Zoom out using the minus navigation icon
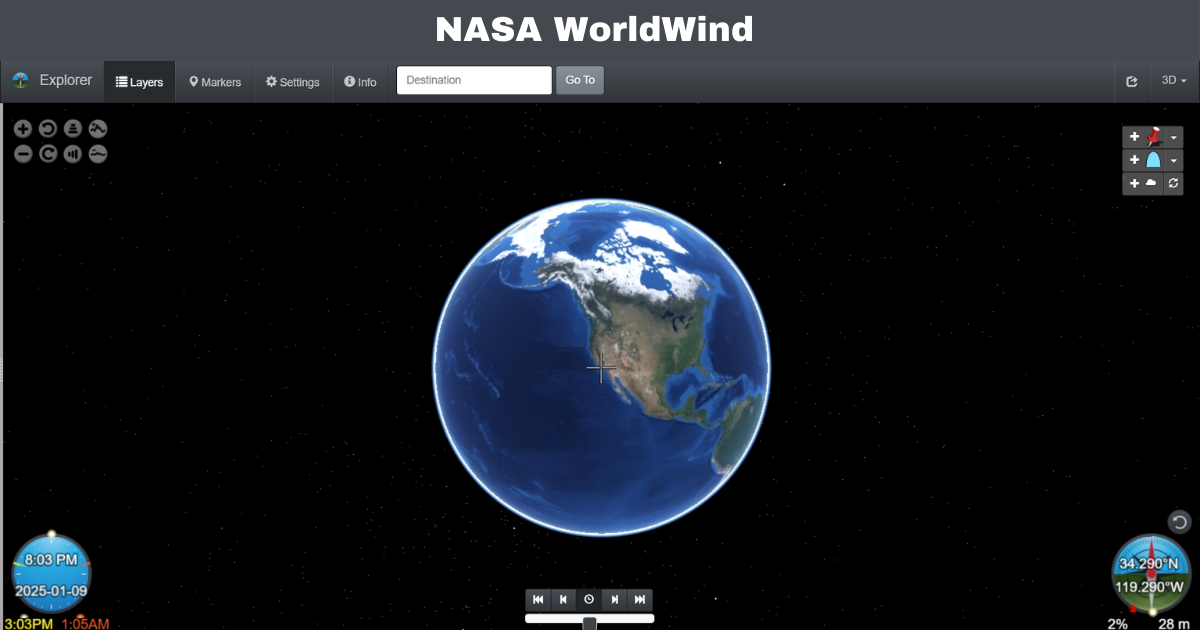The height and width of the screenshot is (630, 1200). pyautogui.click(x=23, y=153)
